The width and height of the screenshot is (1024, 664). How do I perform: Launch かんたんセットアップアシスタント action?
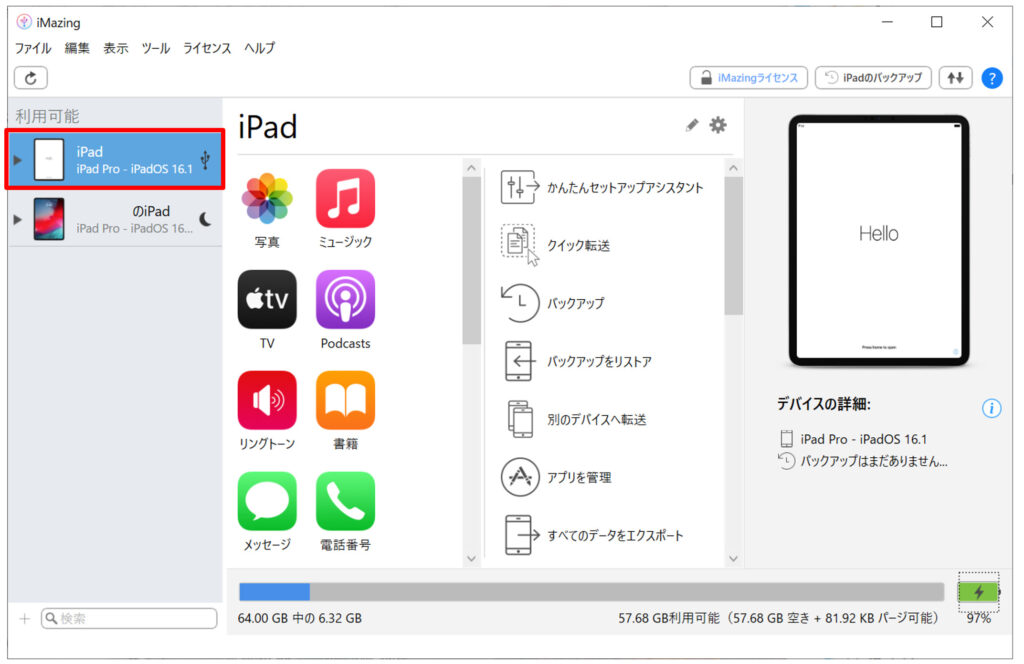[x=601, y=187]
